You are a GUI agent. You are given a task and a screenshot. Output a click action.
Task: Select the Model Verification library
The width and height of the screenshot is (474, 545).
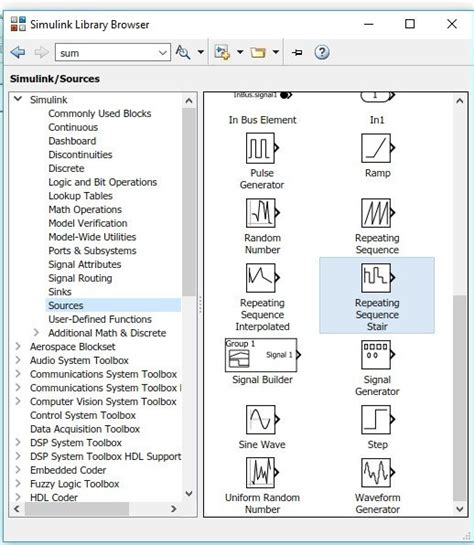click(88, 223)
